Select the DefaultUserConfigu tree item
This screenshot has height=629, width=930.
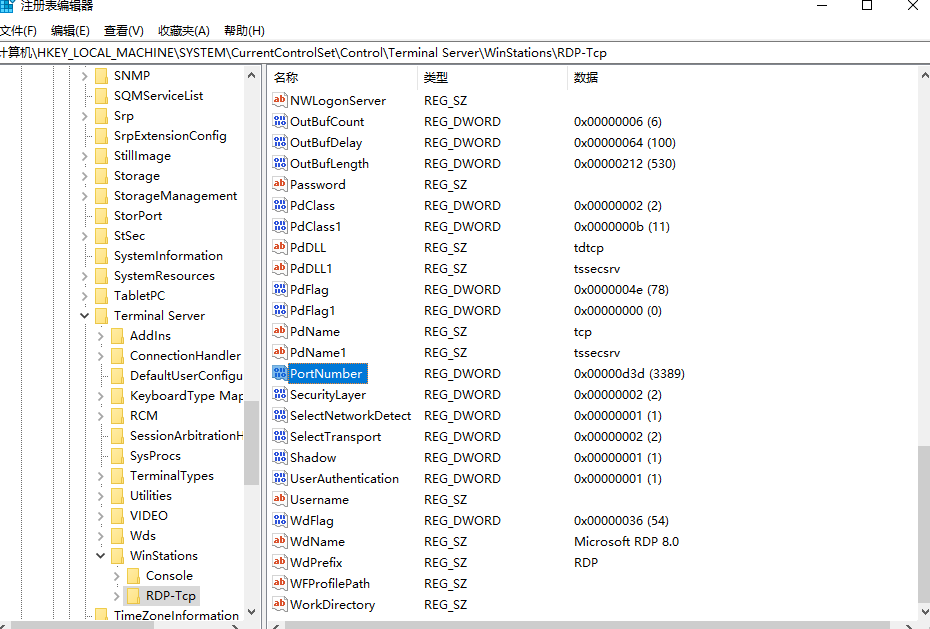click(186, 375)
